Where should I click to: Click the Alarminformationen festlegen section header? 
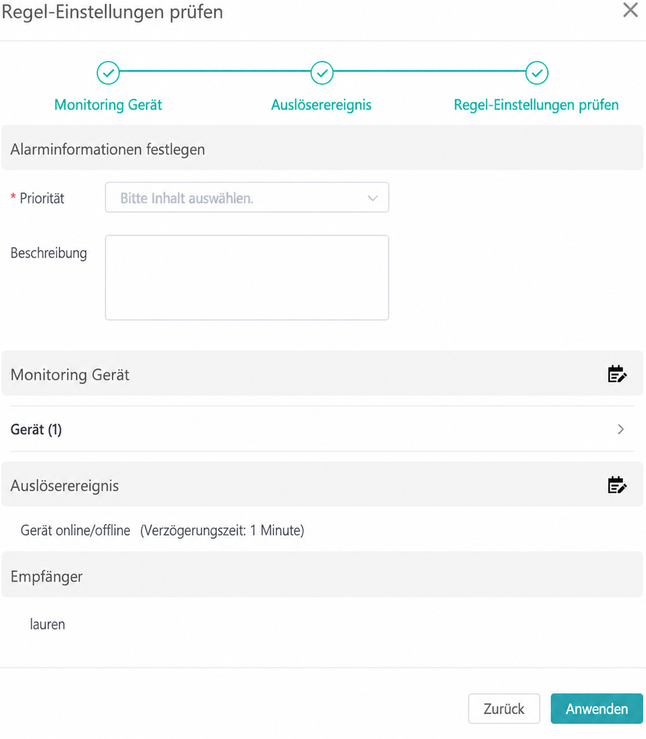(x=322, y=149)
